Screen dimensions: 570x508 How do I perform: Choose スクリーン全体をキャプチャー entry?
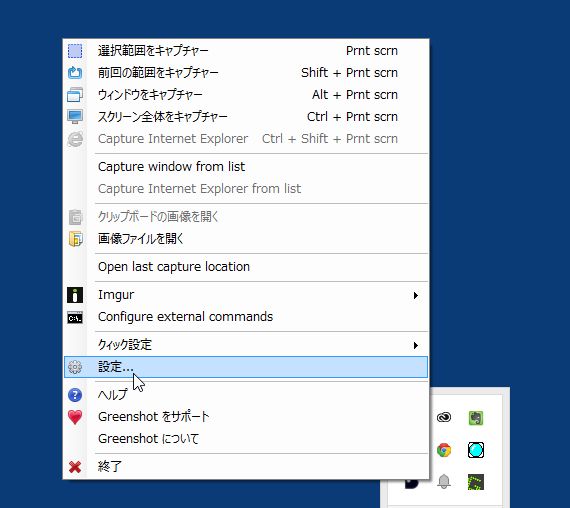[x=246, y=117]
